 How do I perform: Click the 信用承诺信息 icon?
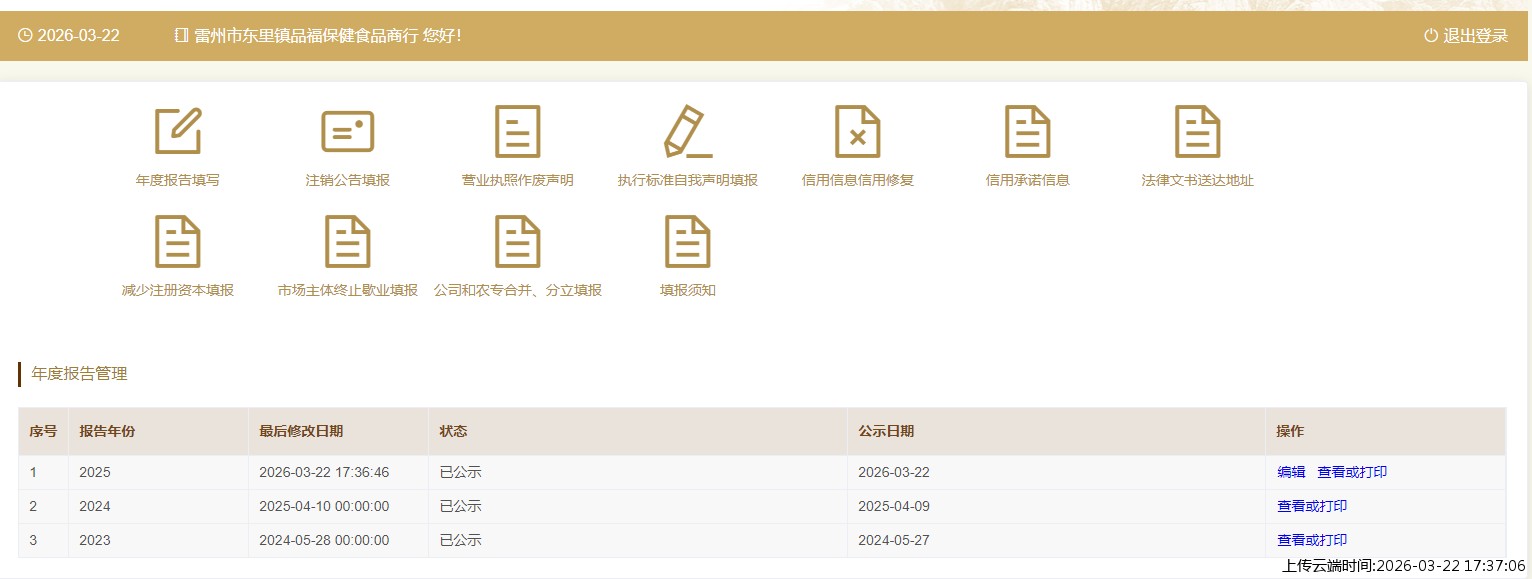click(1027, 131)
